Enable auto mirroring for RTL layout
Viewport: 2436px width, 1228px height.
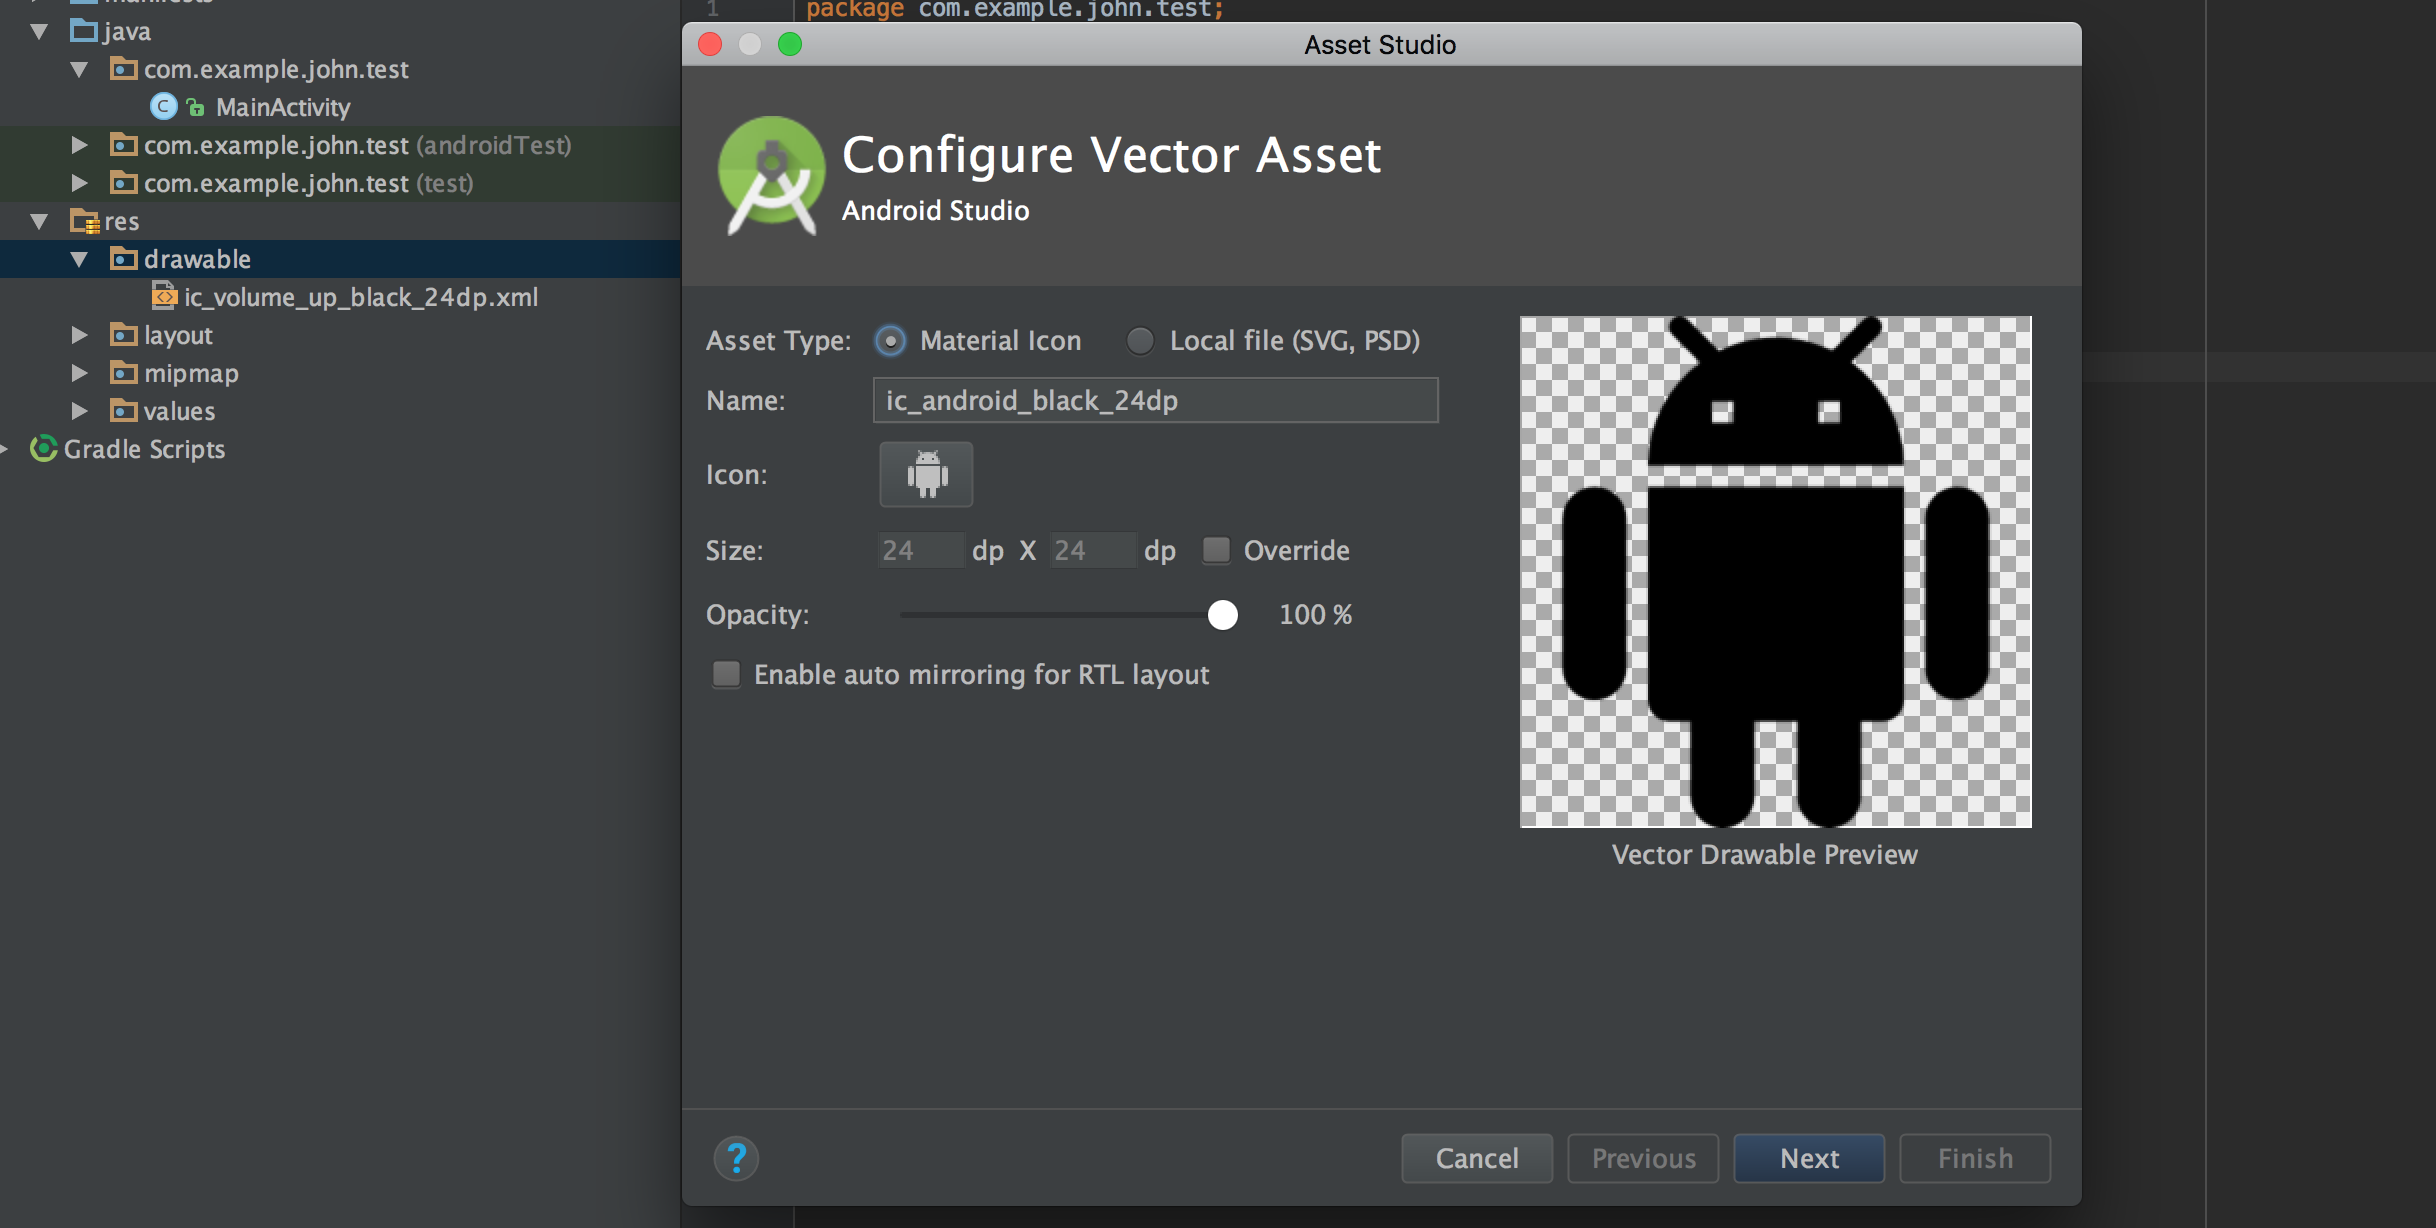click(725, 674)
